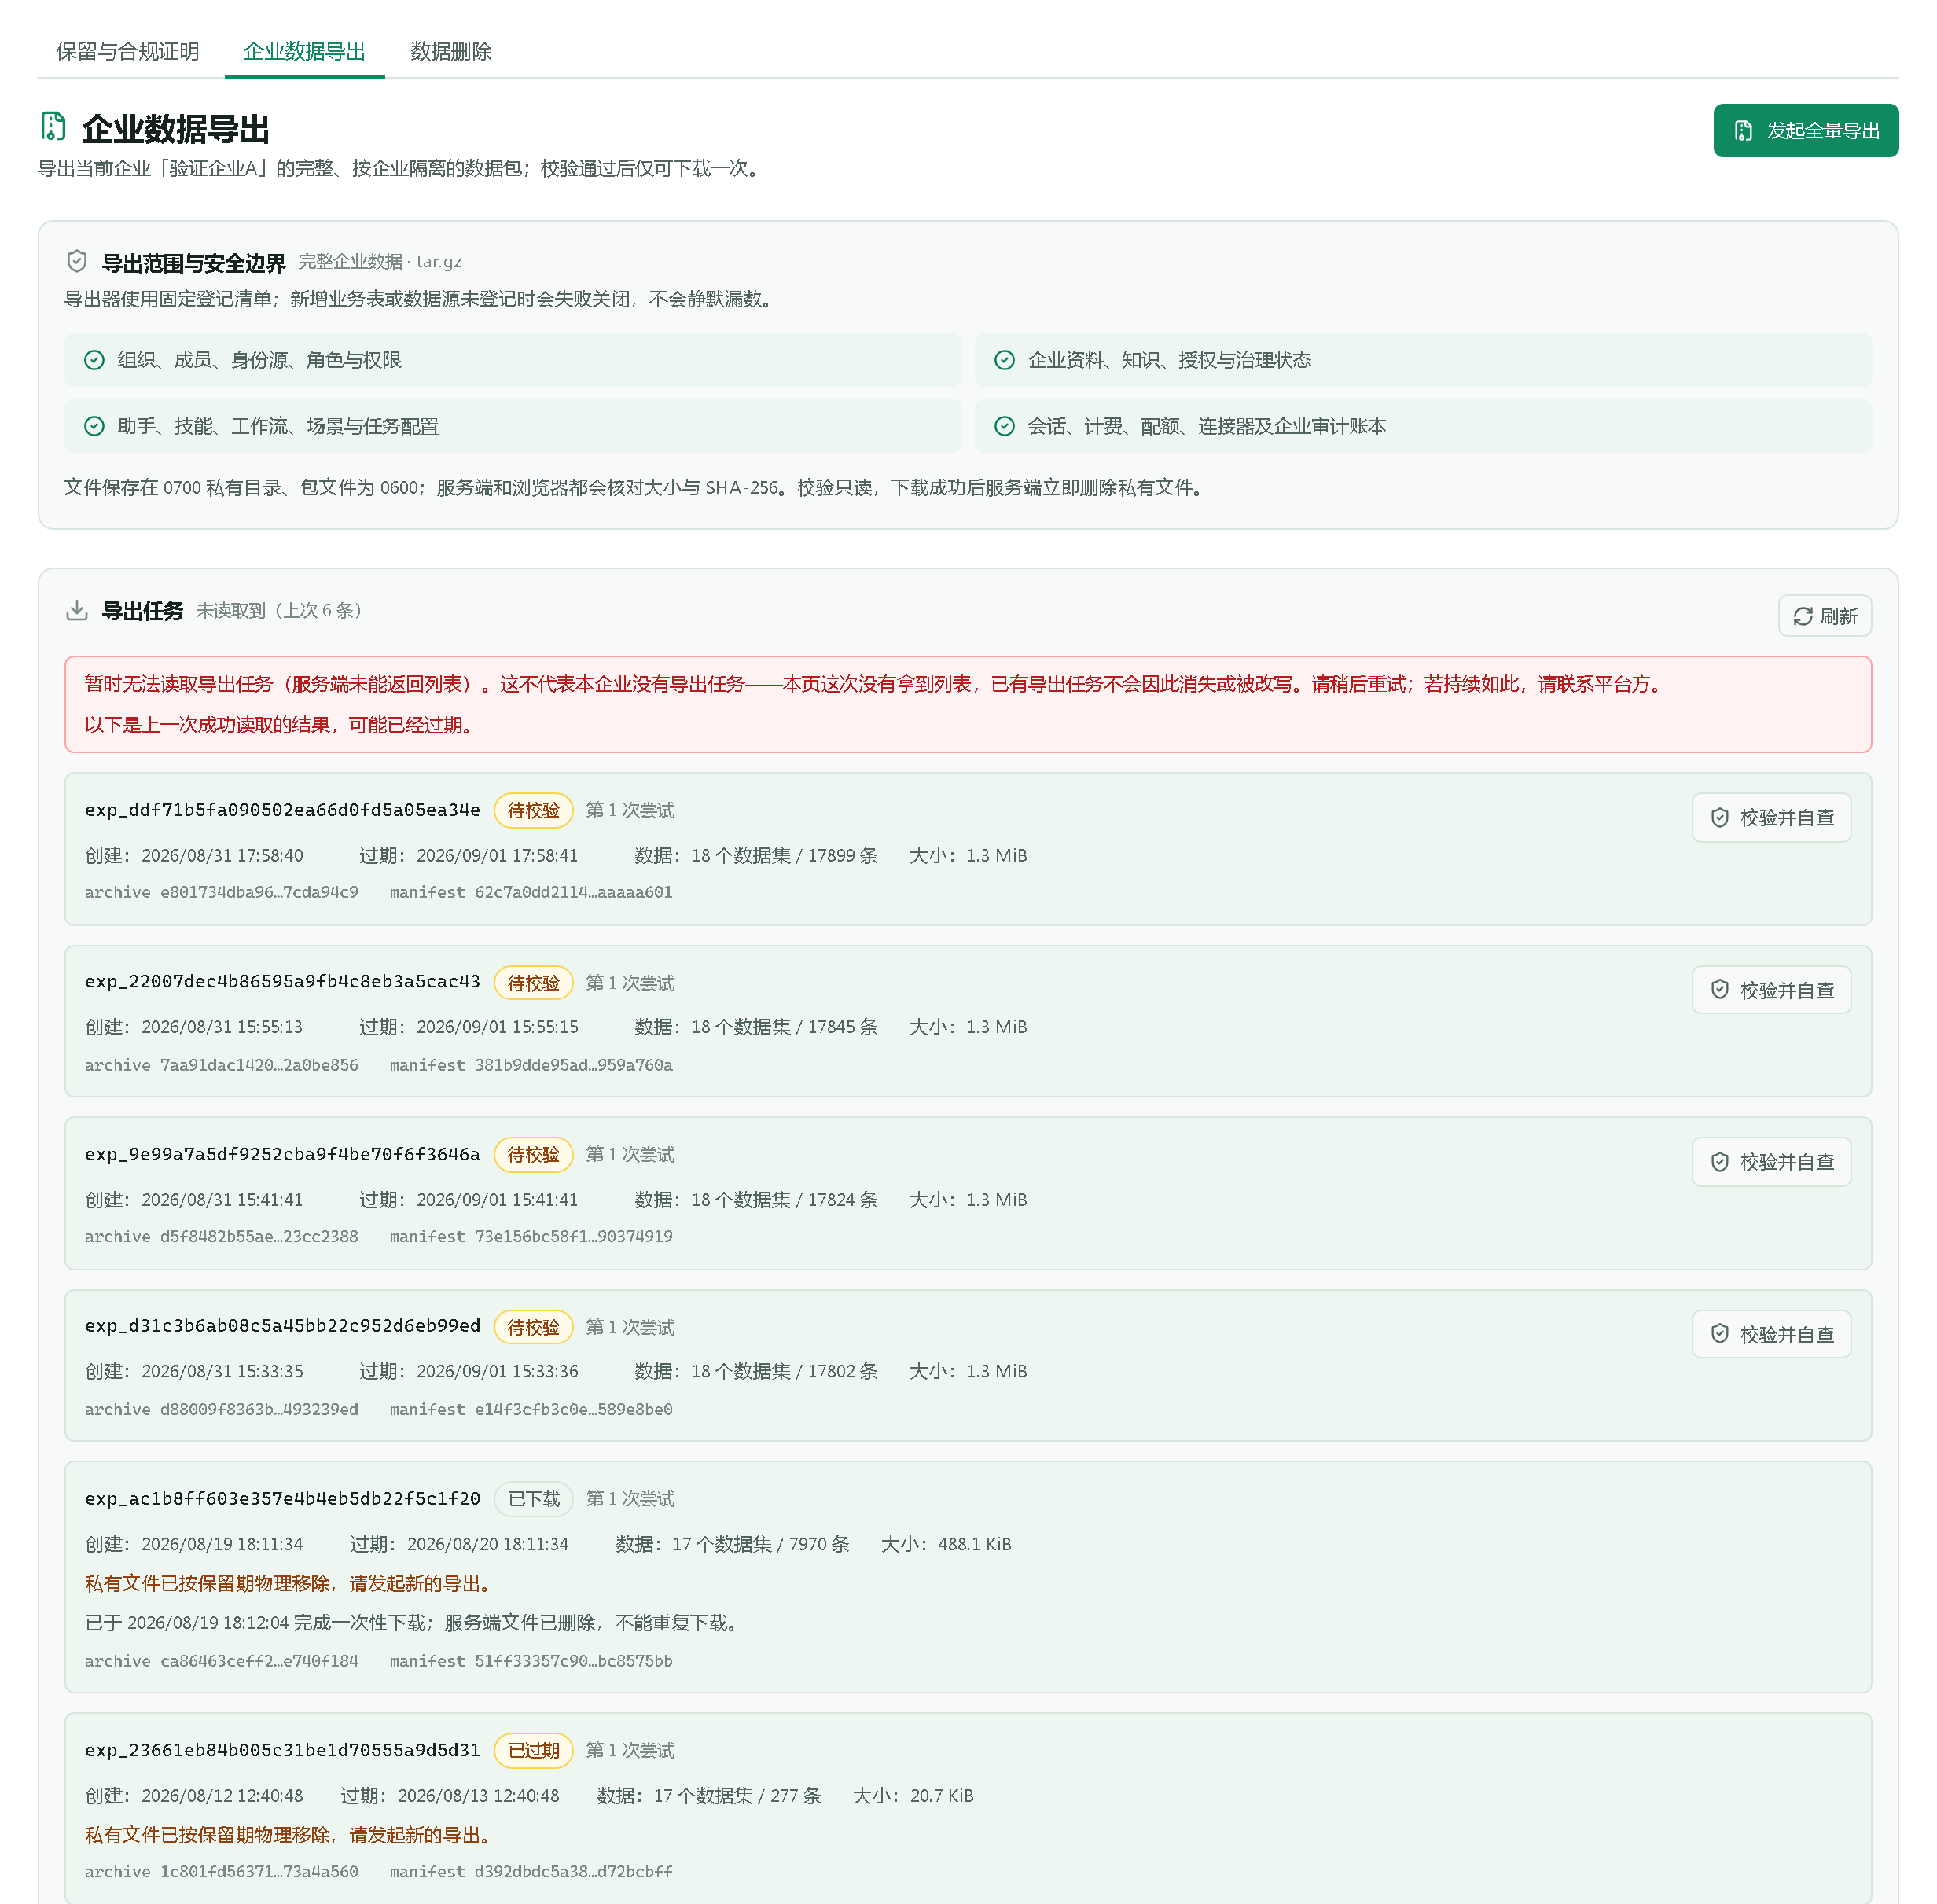Click the download icon beside 导出任务
1937x1904 pixels.
(x=77, y=610)
